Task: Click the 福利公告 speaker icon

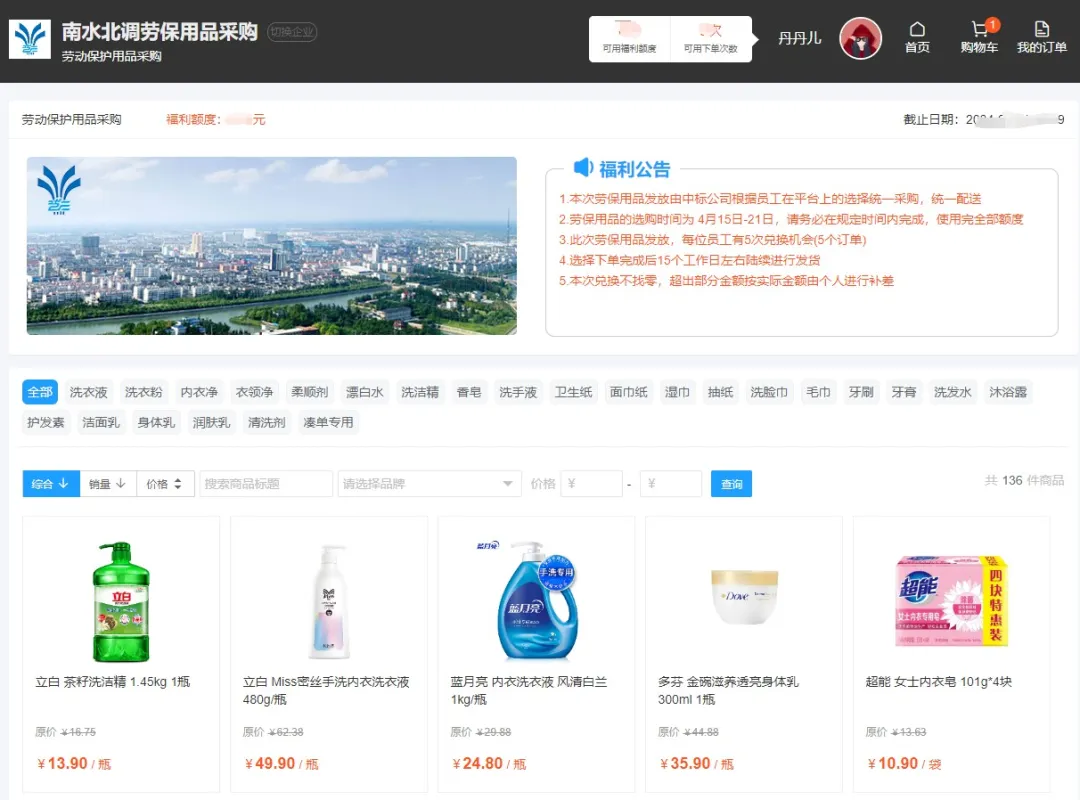Action: [583, 167]
